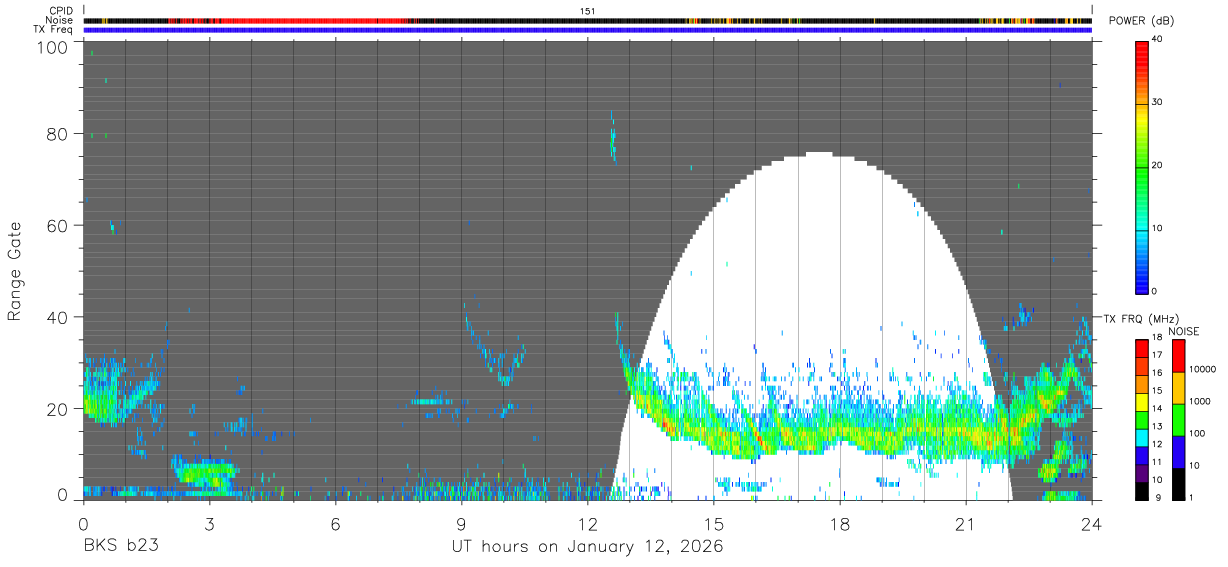
Task: Click y-axis tick label '80'
Action: (57, 134)
